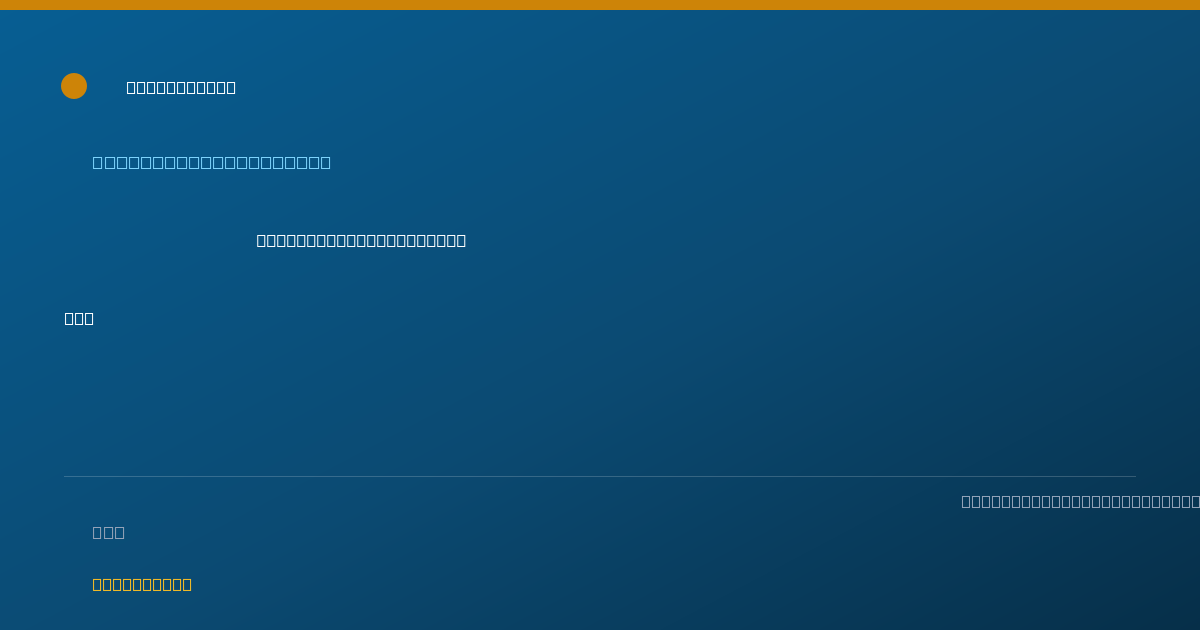Select the white title text beside orange circle
Image resolution: width=1200 pixels, height=630 pixels.
click(x=181, y=87)
